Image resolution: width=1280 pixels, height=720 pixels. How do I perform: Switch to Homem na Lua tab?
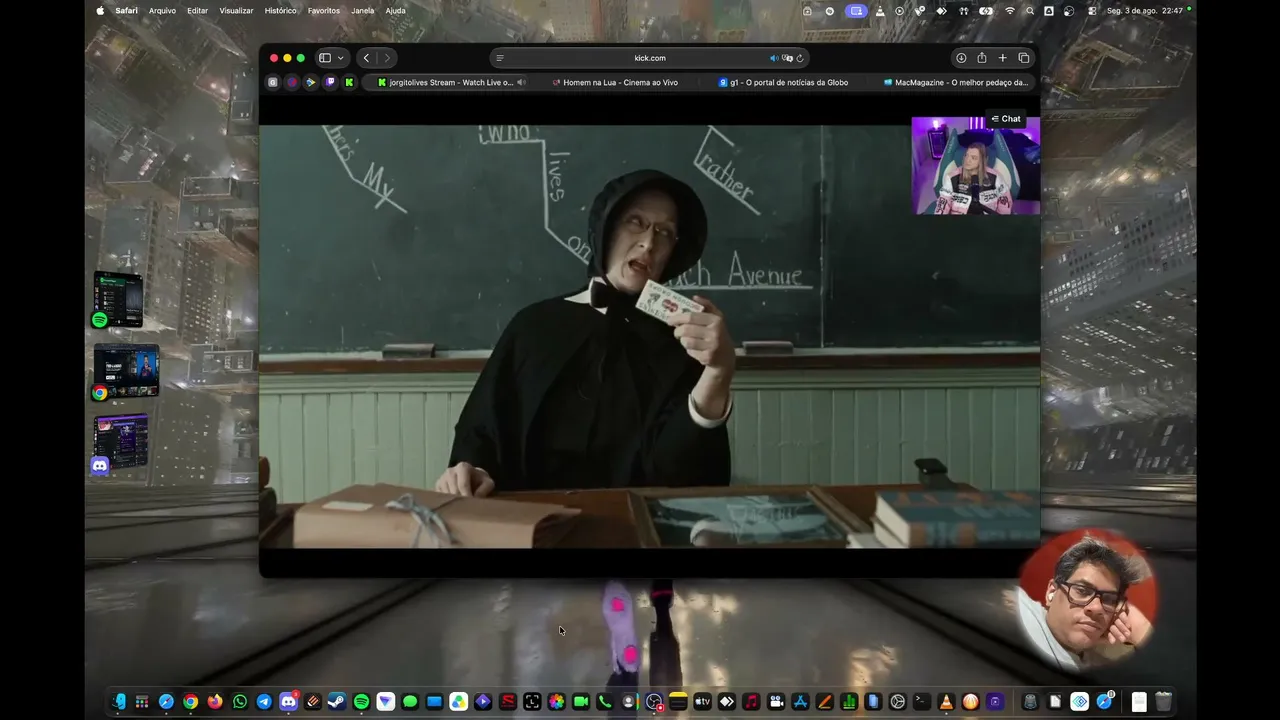[615, 82]
